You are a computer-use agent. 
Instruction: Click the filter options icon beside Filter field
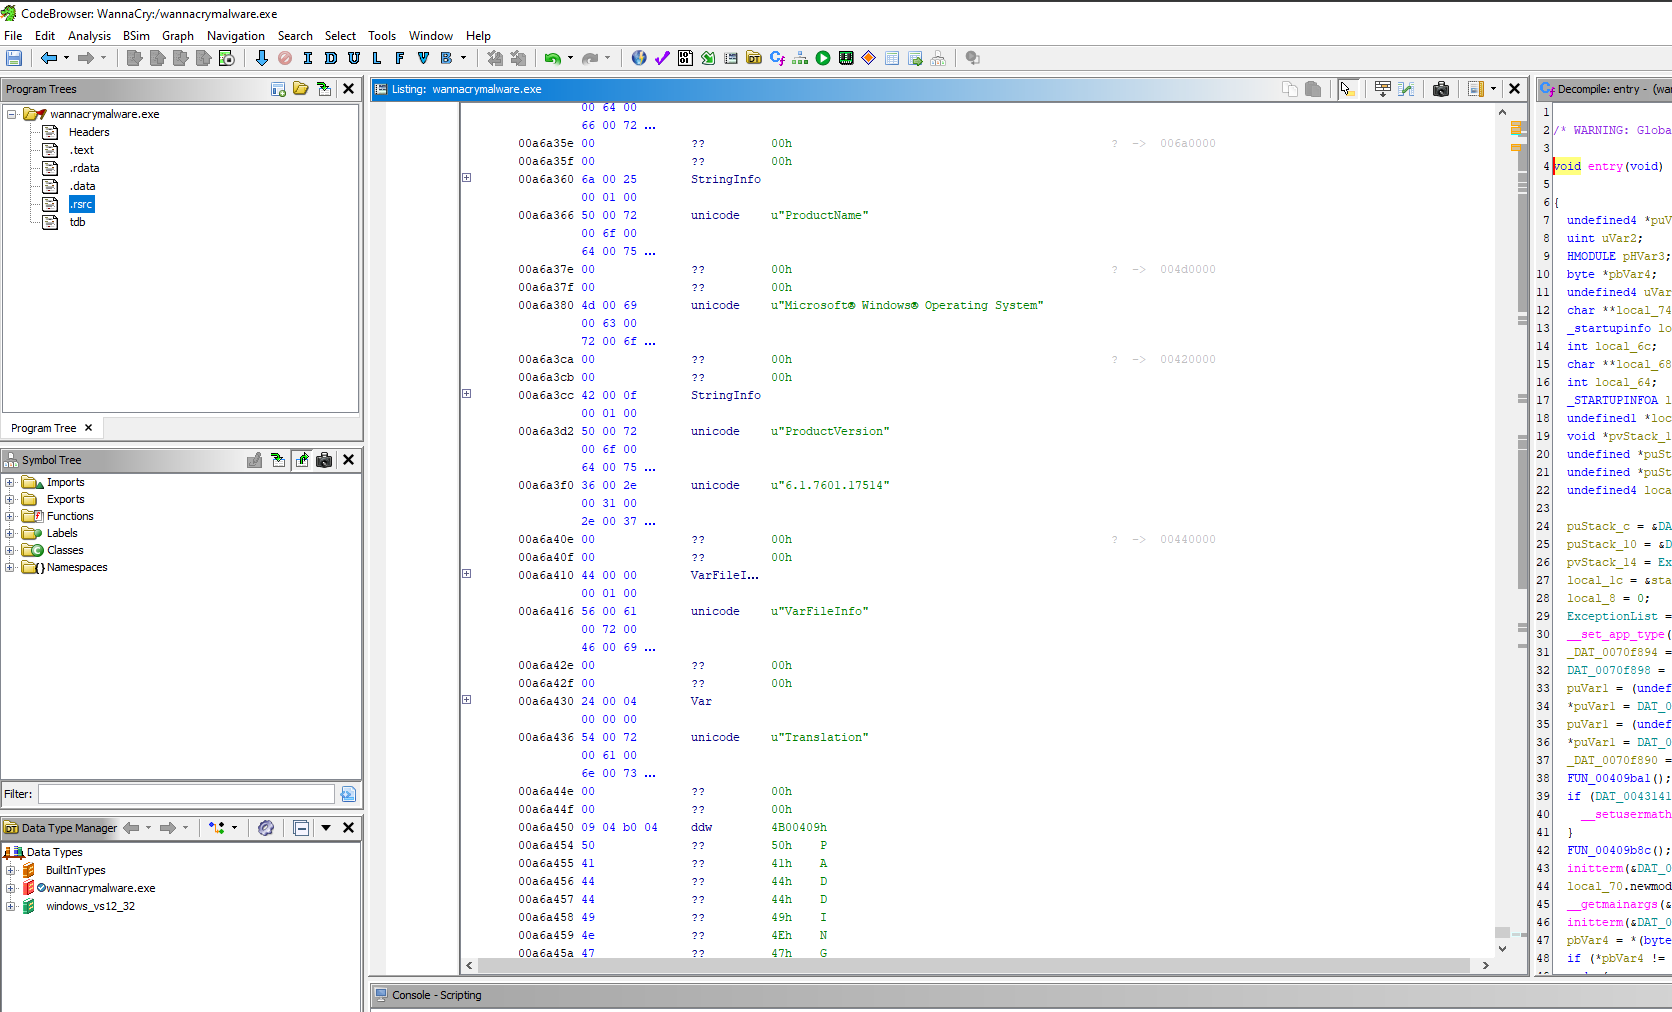tap(348, 794)
